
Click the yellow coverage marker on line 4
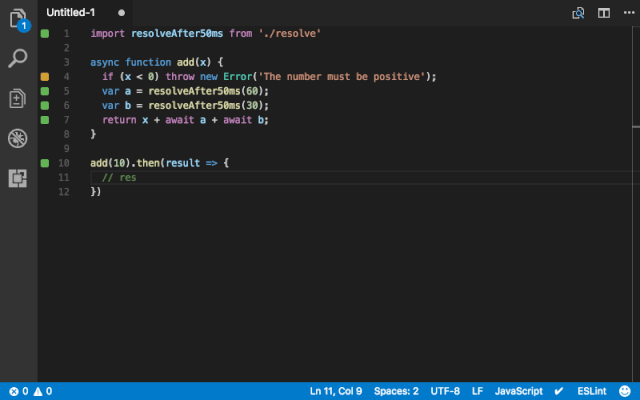45,77
